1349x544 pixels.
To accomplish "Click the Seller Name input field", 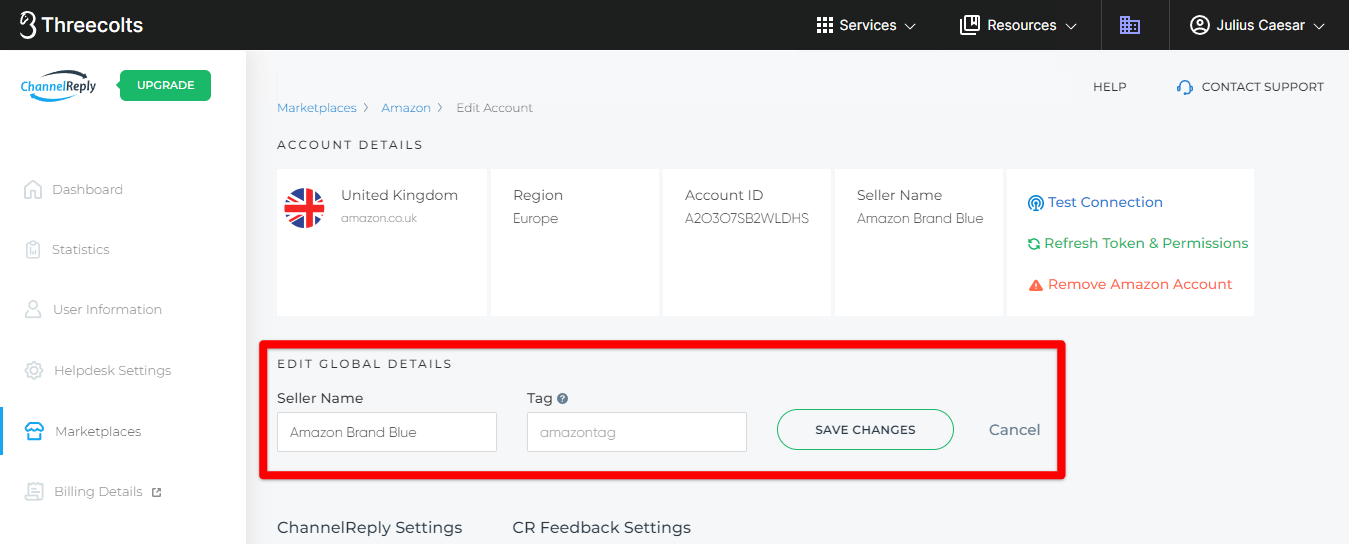I will pos(387,432).
